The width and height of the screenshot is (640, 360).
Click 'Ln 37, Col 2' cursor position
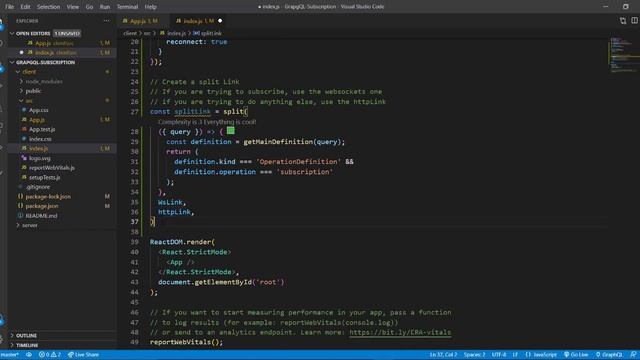[x=443, y=355]
